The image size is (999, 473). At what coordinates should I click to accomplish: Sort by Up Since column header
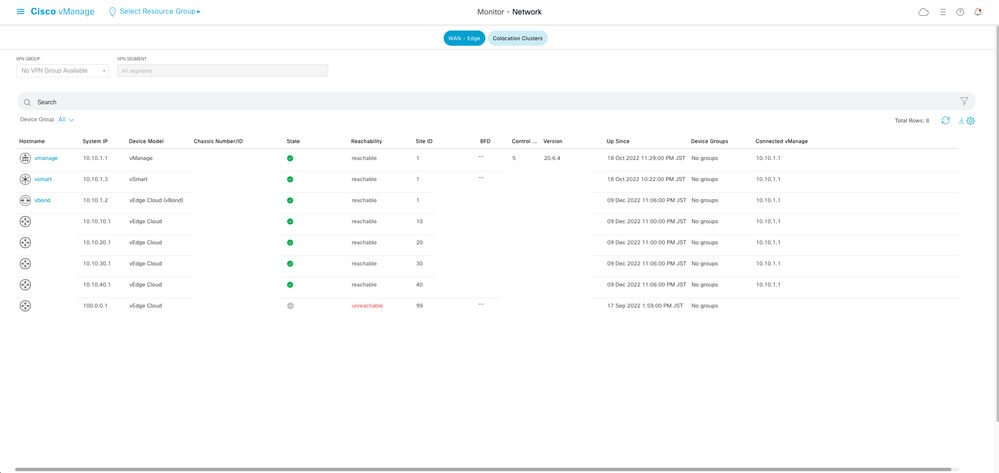coord(618,141)
